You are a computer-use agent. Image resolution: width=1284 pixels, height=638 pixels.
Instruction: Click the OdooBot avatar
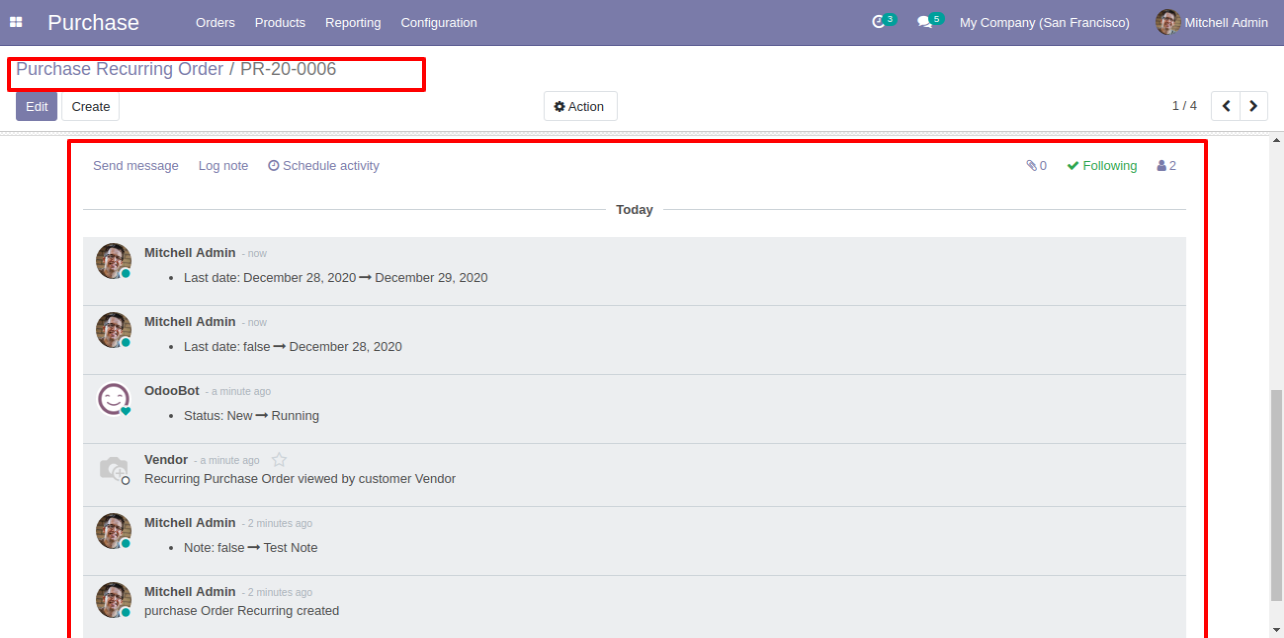(114, 399)
